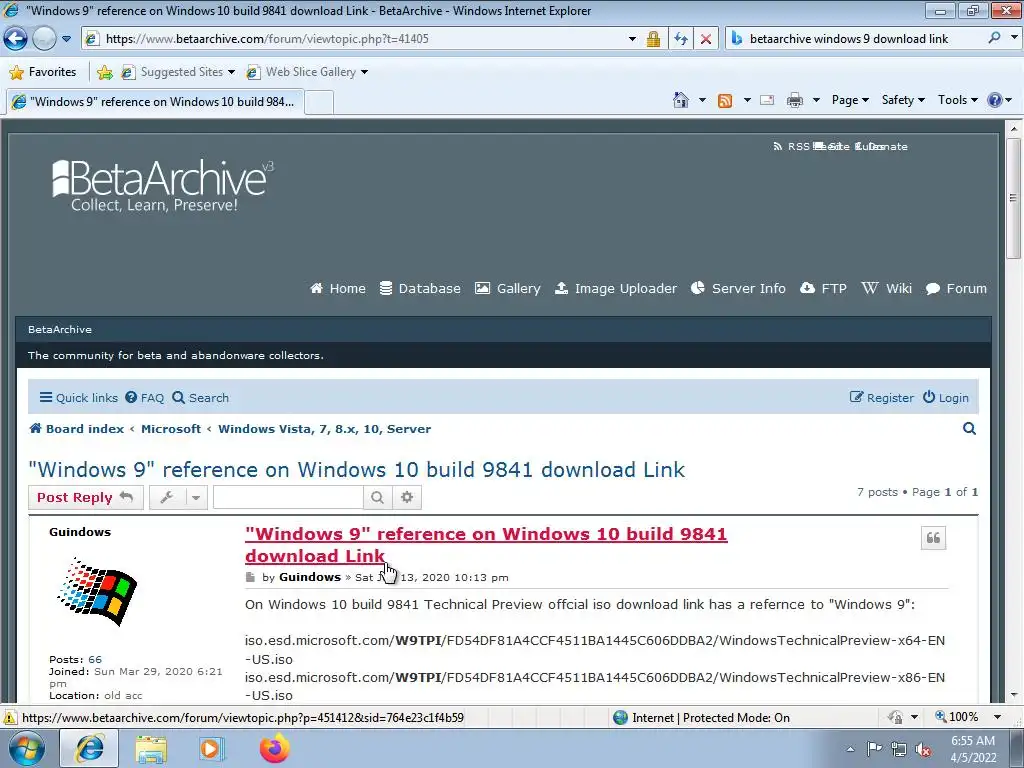Expand the Print dropdown arrow
This screenshot has width=1024, height=768.
(816, 101)
